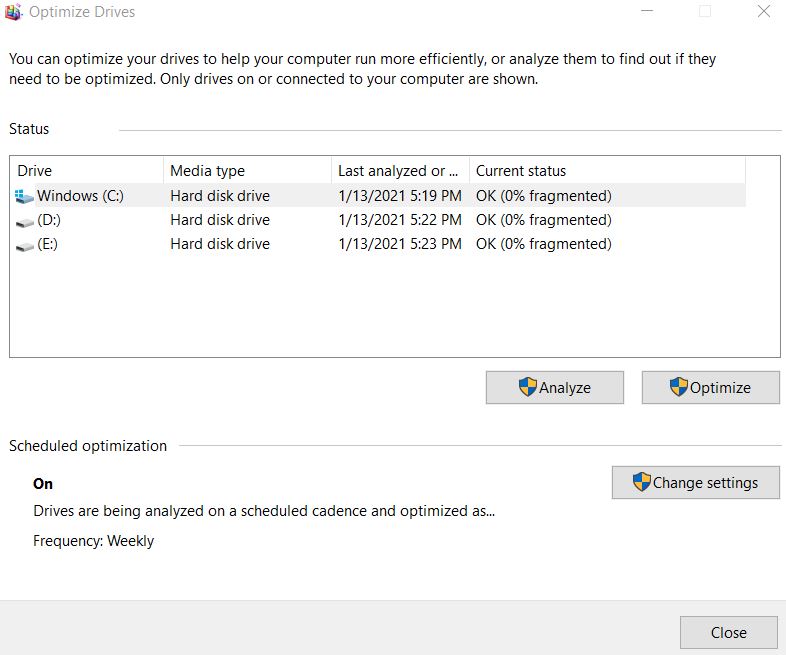Click the shield icon on Change settings

[x=641, y=482]
